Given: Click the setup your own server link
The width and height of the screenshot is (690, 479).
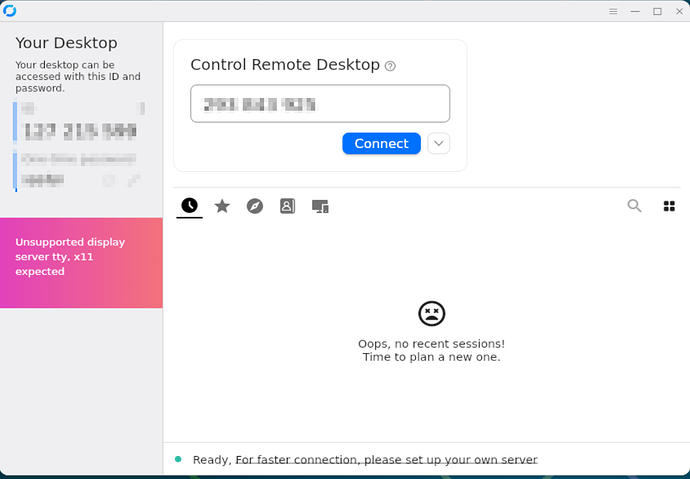Looking at the screenshot, I should point(386,460).
